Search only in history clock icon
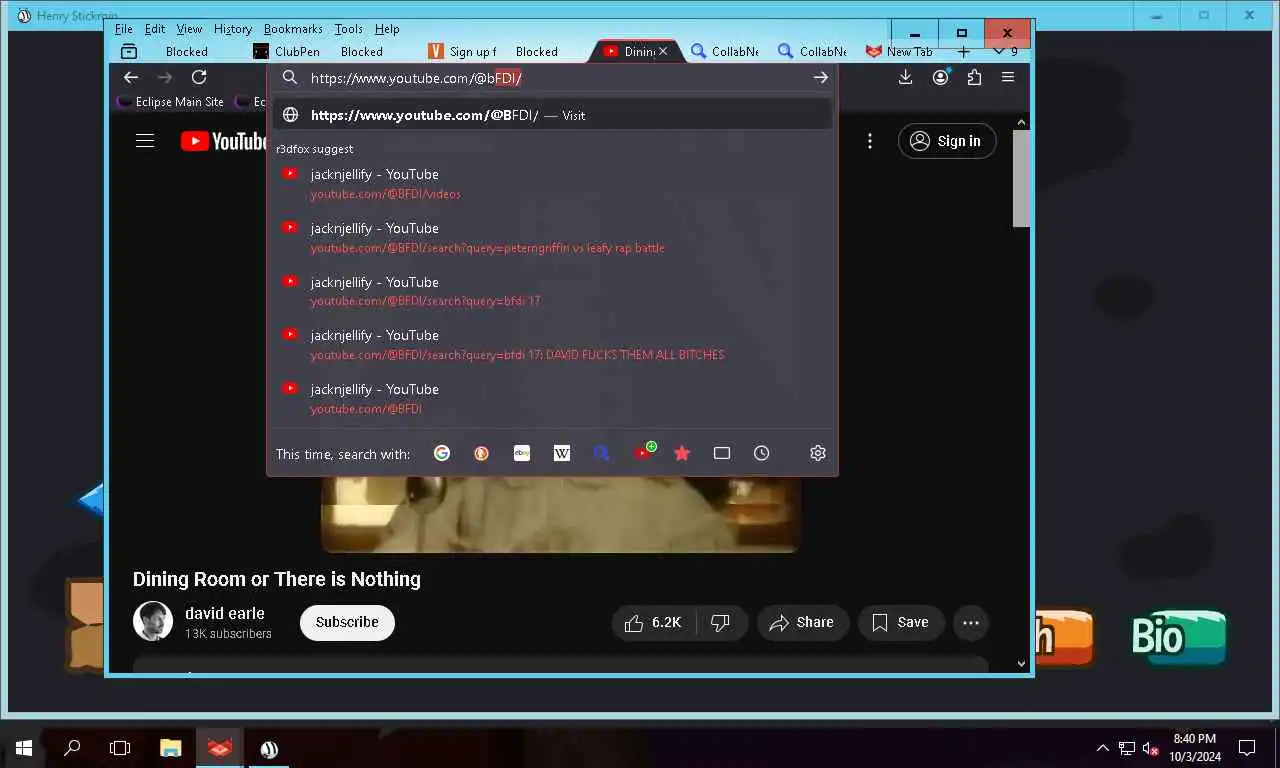The height and width of the screenshot is (768, 1280). (x=762, y=453)
